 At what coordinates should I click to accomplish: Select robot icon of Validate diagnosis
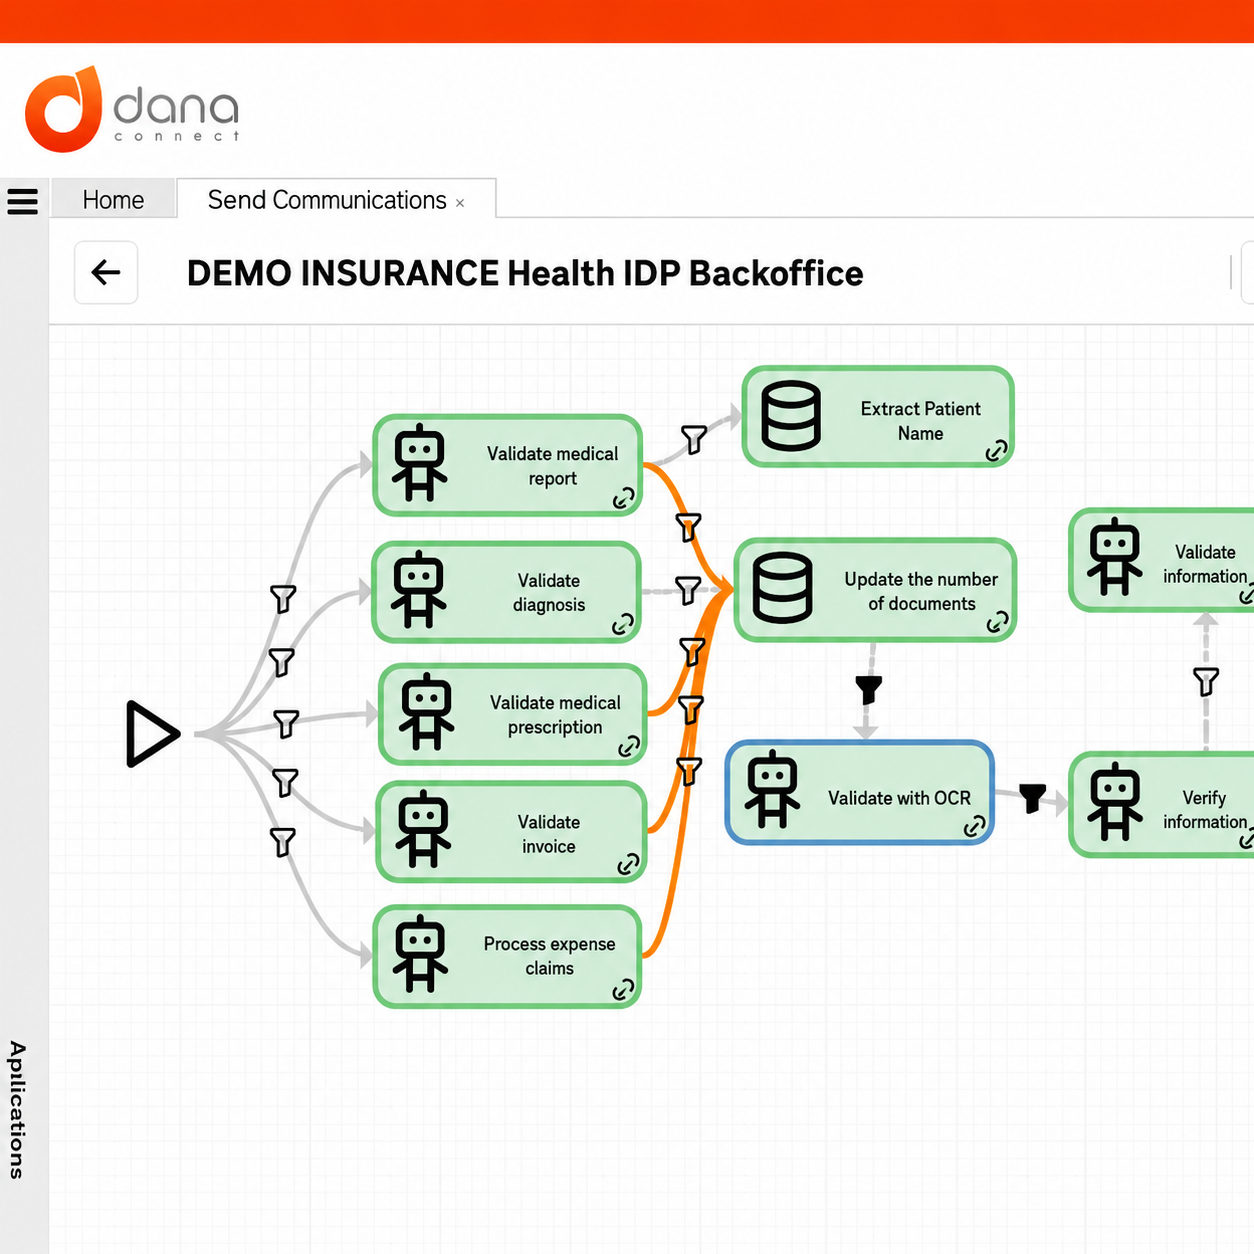pos(418,590)
